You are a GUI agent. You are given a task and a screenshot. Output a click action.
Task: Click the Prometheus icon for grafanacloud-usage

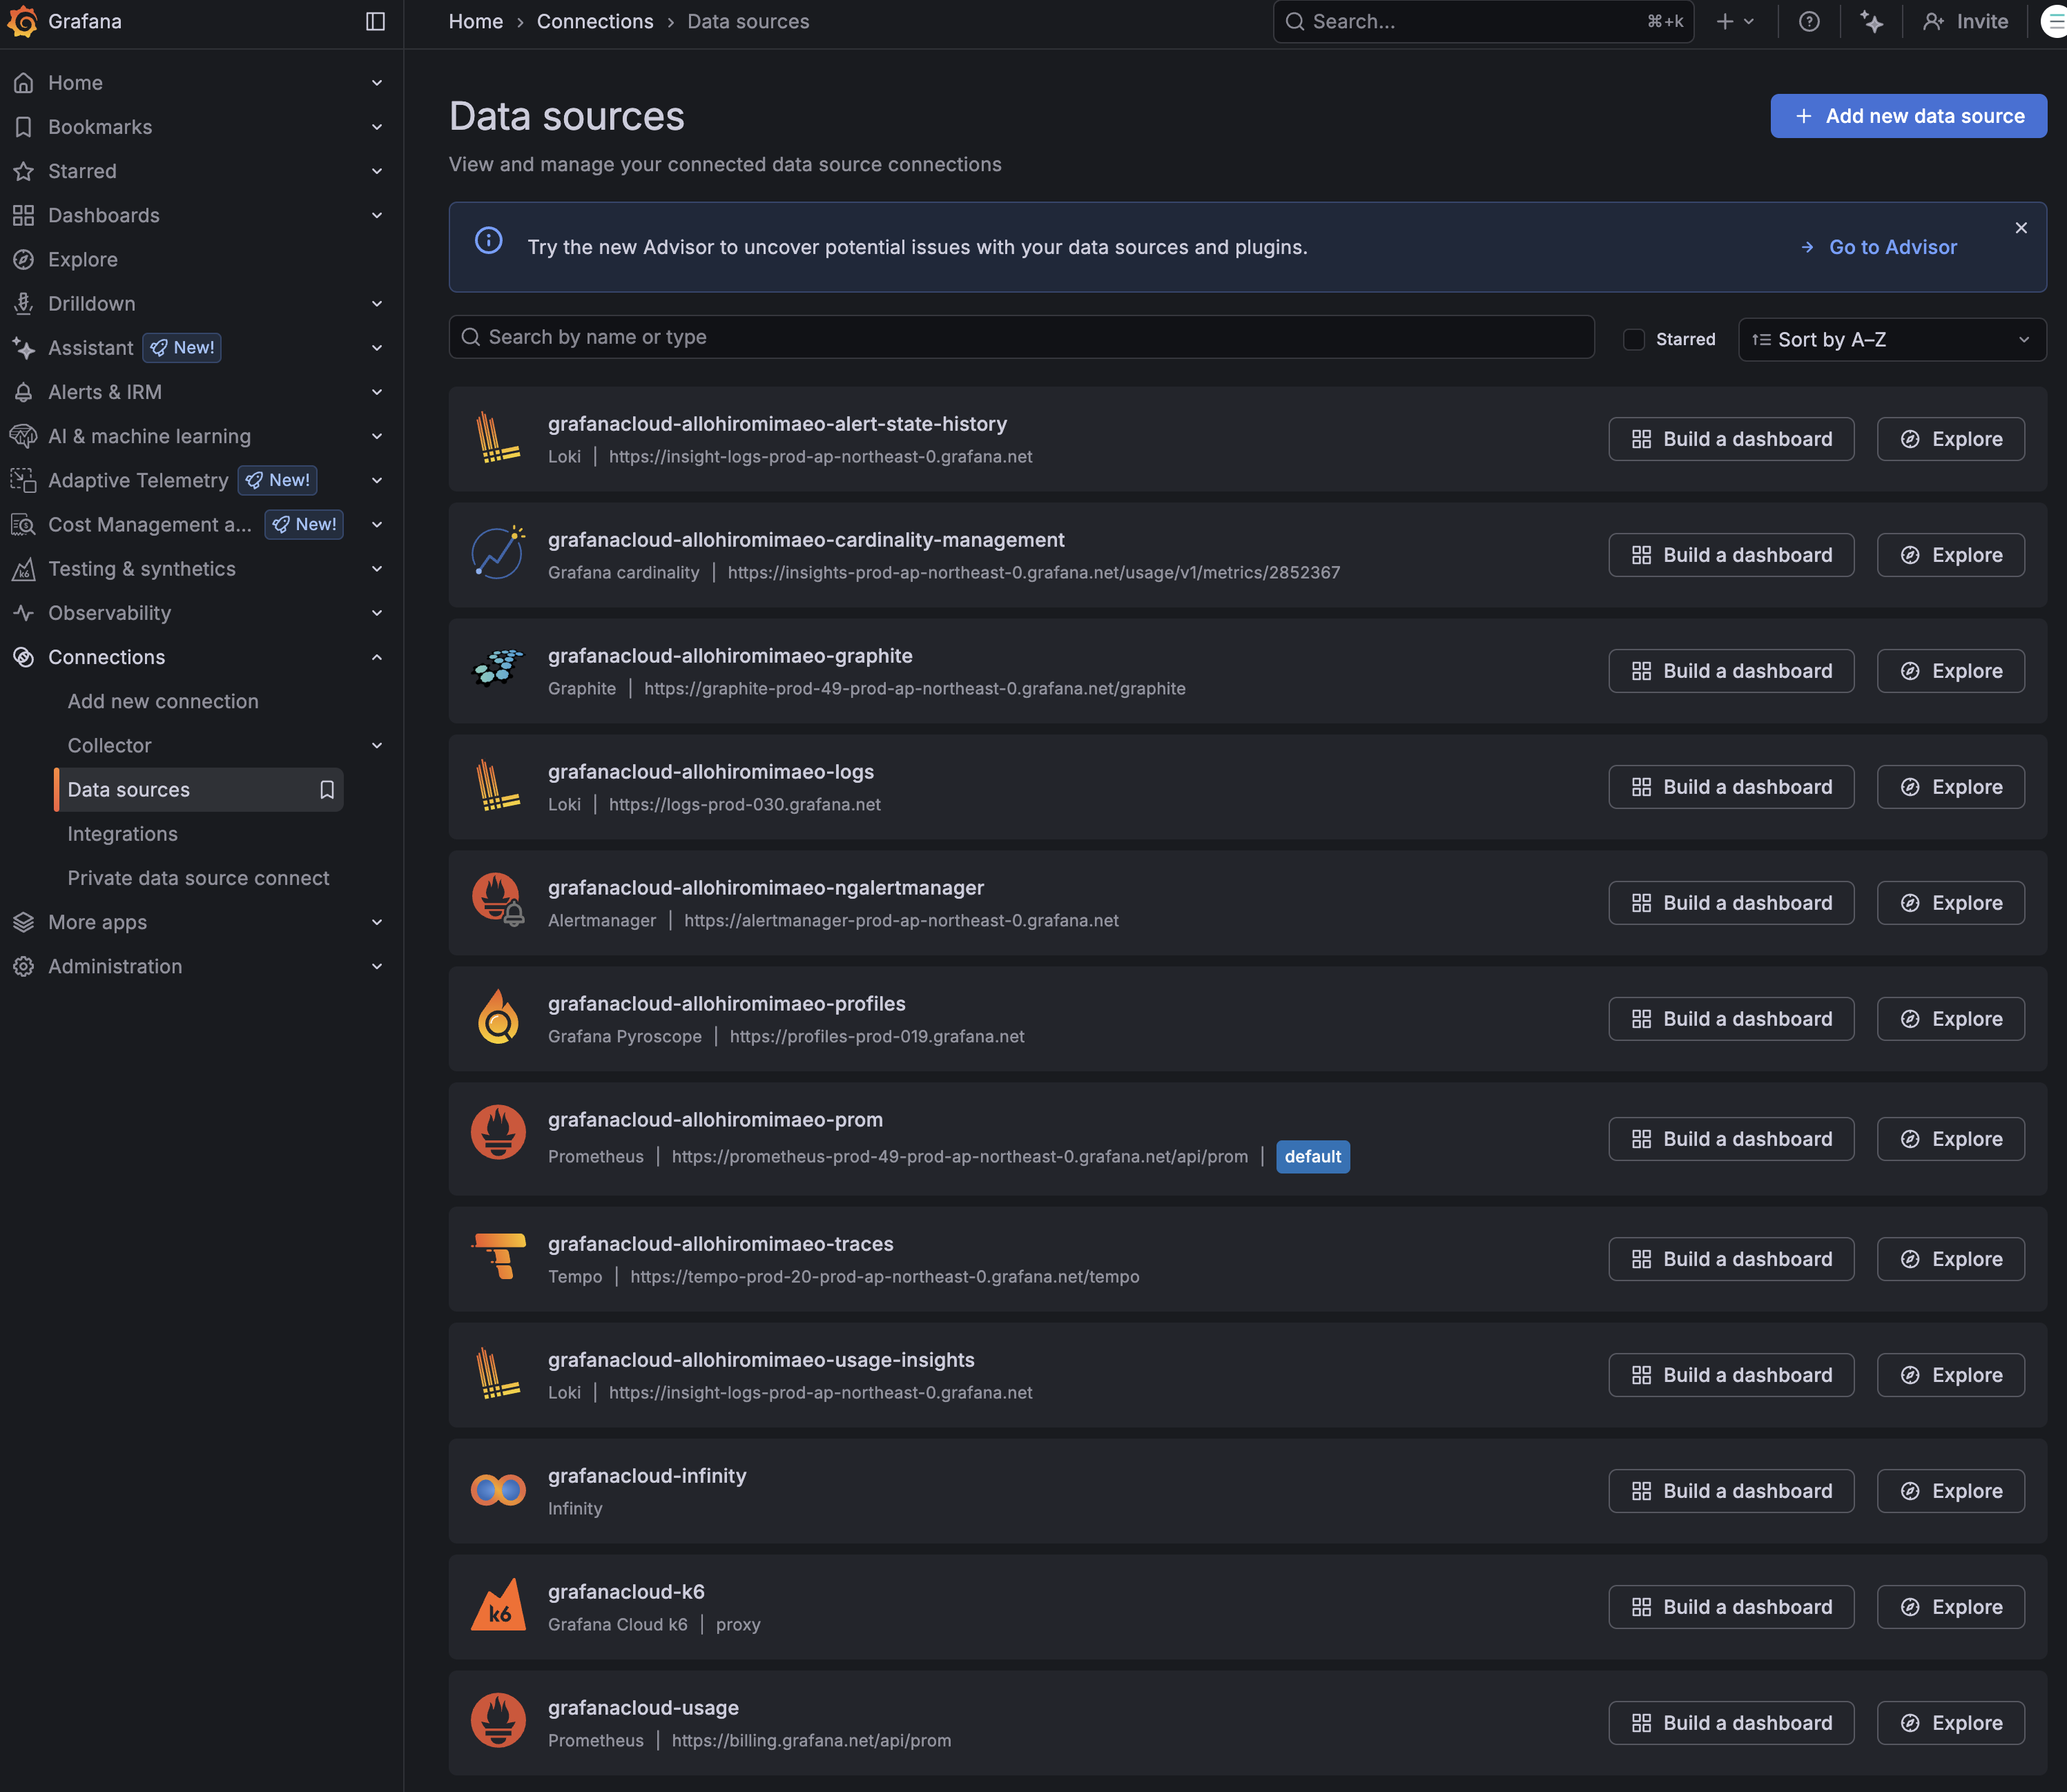[x=498, y=1721]
